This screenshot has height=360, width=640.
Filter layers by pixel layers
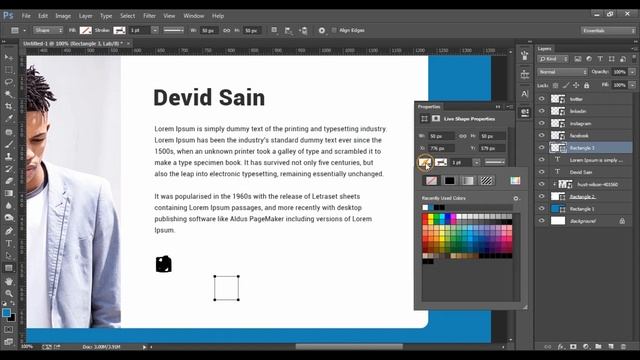pos(578,59)
